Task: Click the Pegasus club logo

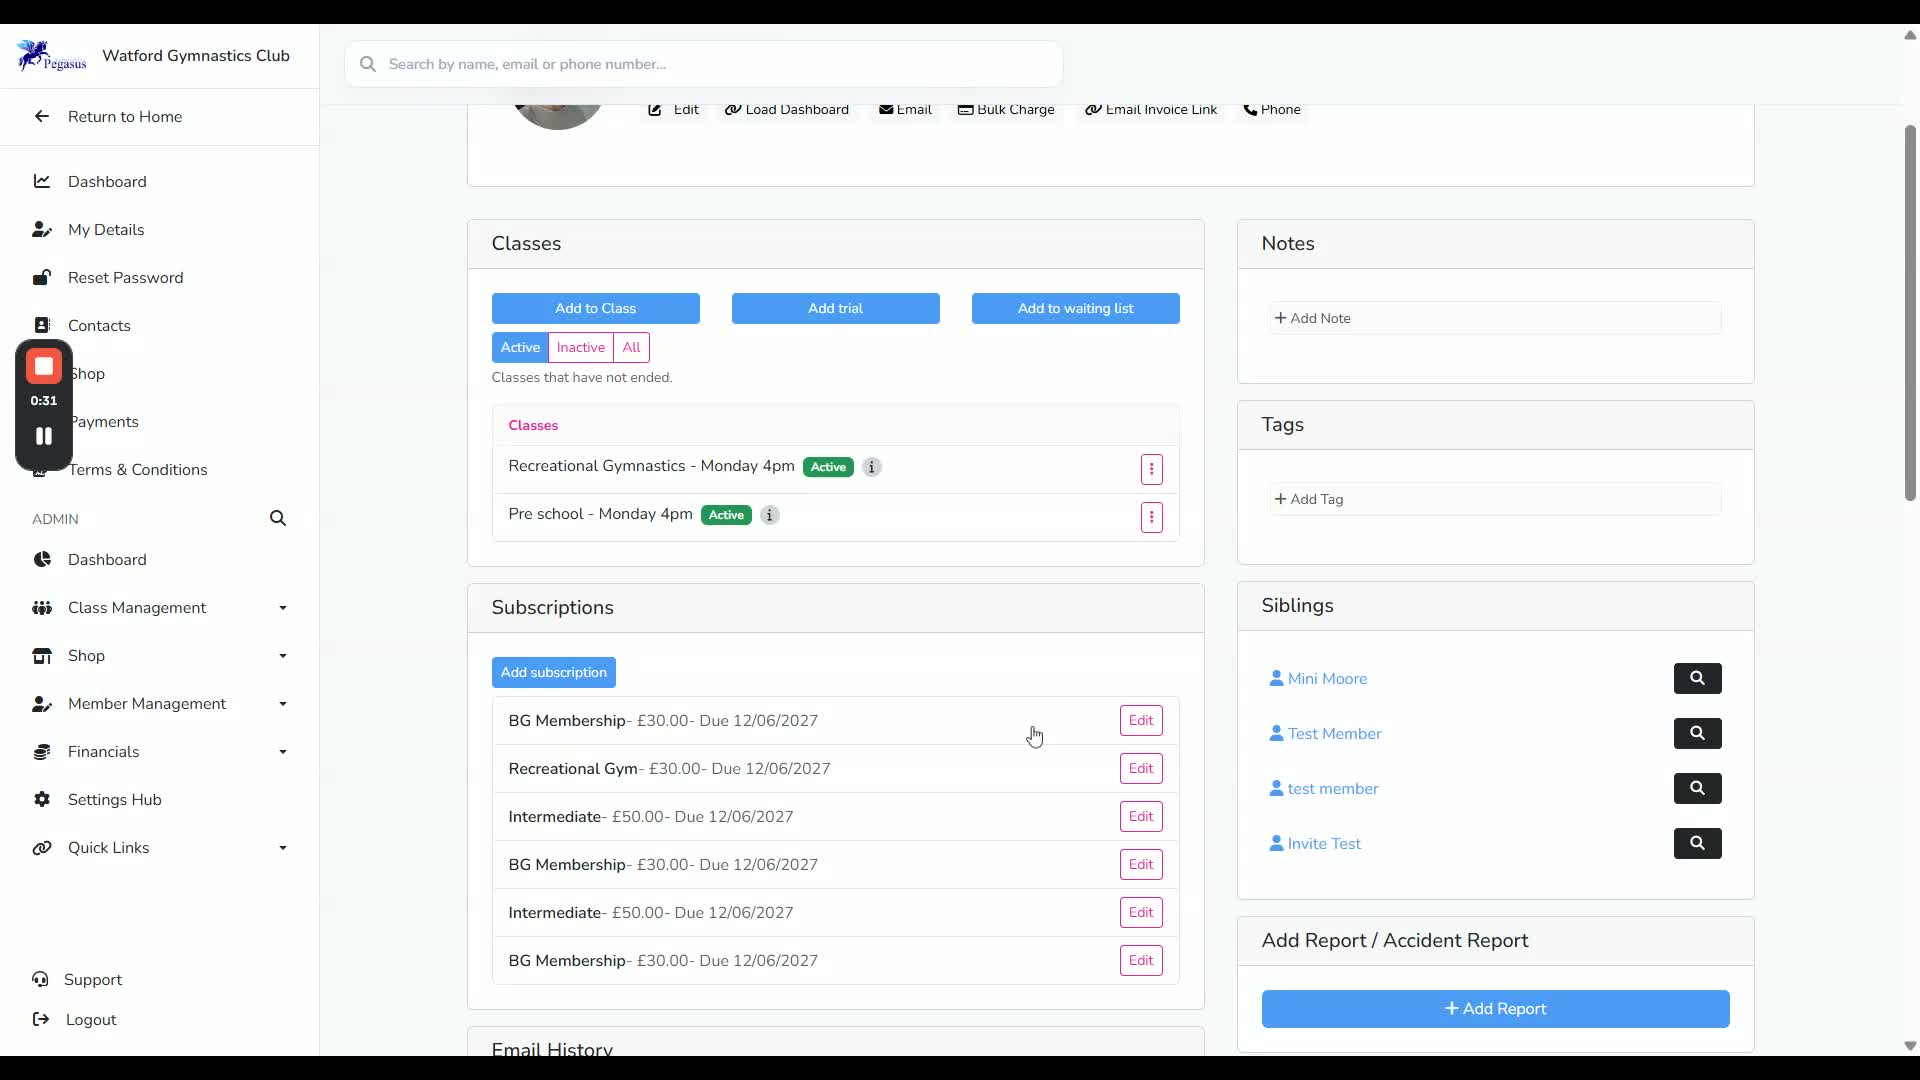Action: [x=51, y=56]
